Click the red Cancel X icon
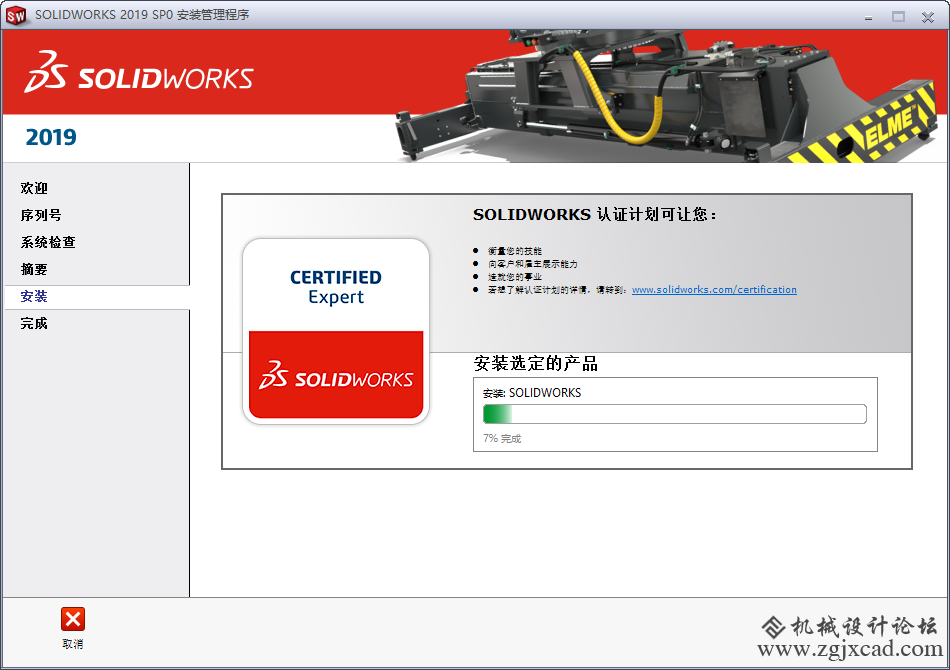 73,619
